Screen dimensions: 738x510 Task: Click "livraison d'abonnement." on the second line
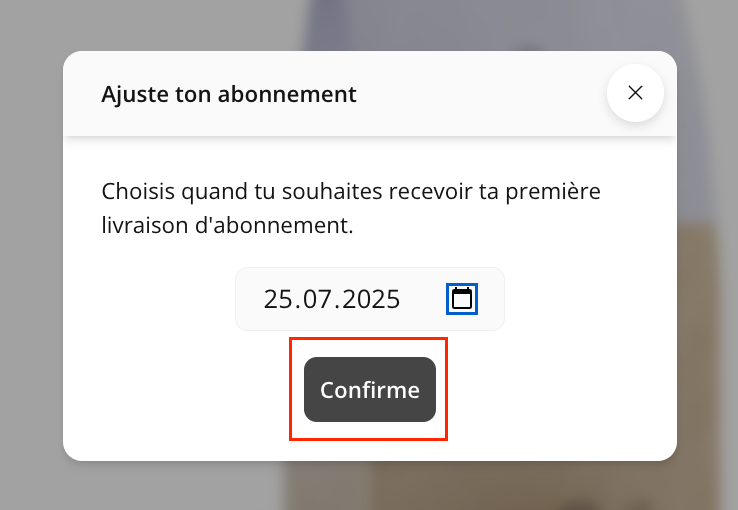coord(227,225)
